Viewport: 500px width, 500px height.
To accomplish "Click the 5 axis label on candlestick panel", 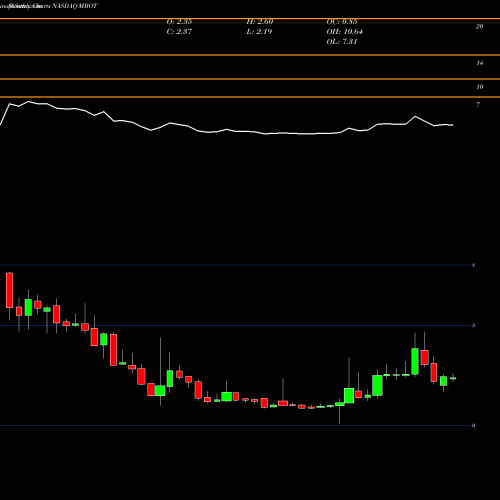I will pos(473,325).
